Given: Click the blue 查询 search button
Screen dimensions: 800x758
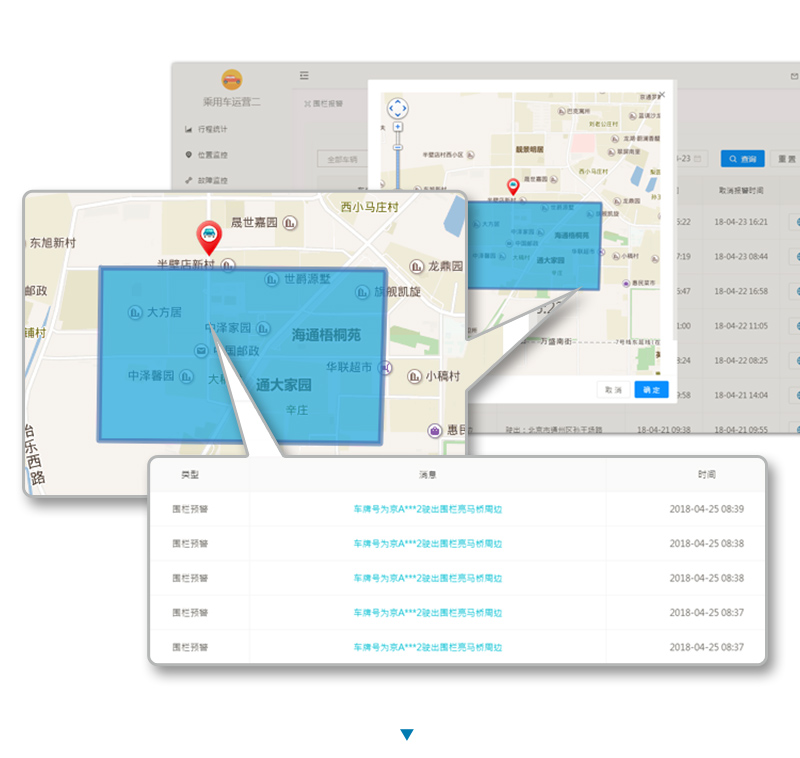Looking at the screenshot, I should point(743,159).
